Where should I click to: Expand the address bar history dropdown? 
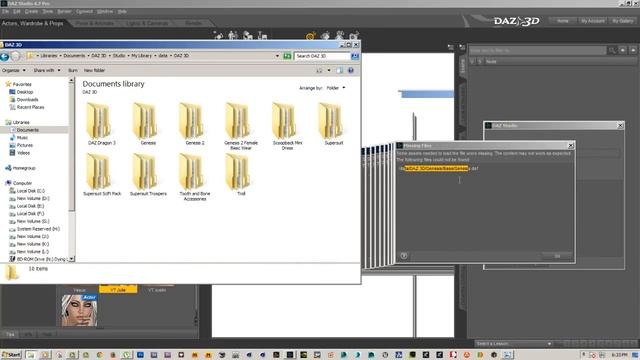(x=278, y=56)
